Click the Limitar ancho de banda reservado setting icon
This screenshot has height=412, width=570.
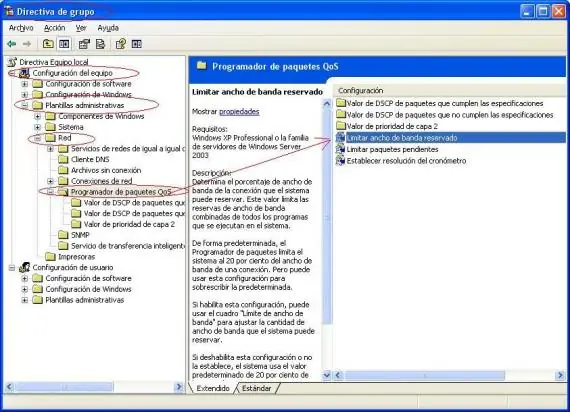[x=340, y=137]
